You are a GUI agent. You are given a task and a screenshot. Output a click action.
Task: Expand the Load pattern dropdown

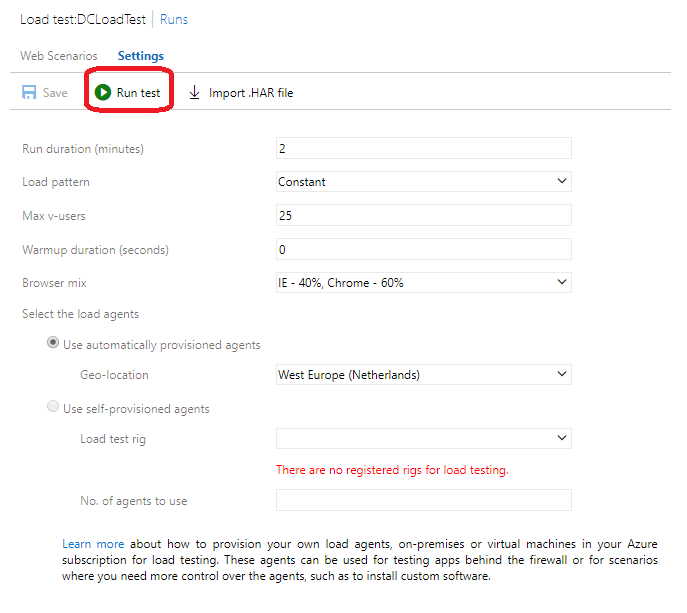(x=424, y=181)
